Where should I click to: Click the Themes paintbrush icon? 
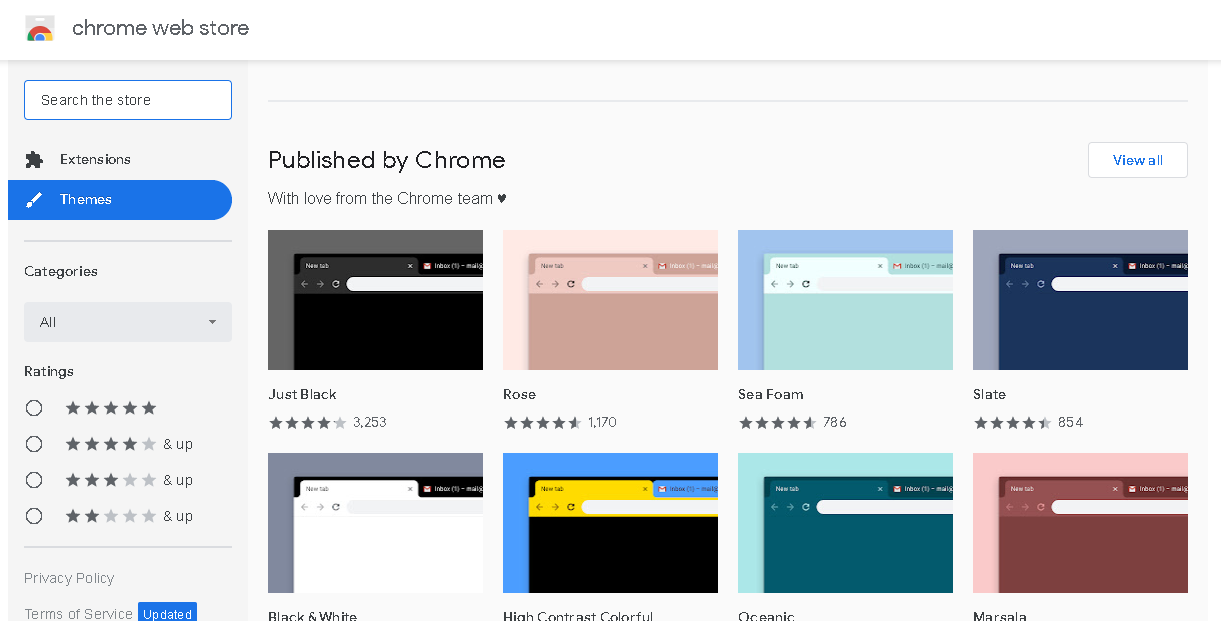(34, 200)
